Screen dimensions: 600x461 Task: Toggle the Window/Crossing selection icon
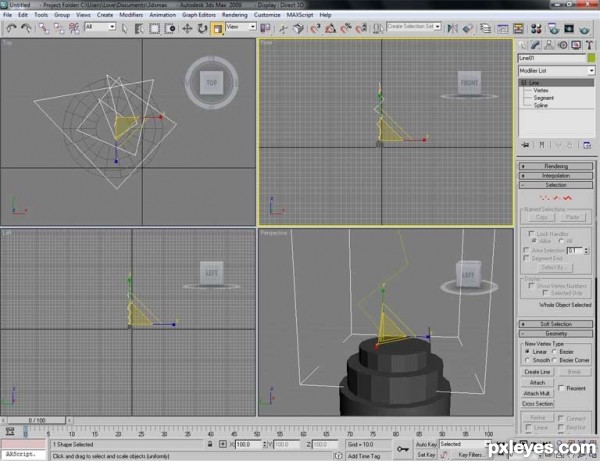[170, 29]
